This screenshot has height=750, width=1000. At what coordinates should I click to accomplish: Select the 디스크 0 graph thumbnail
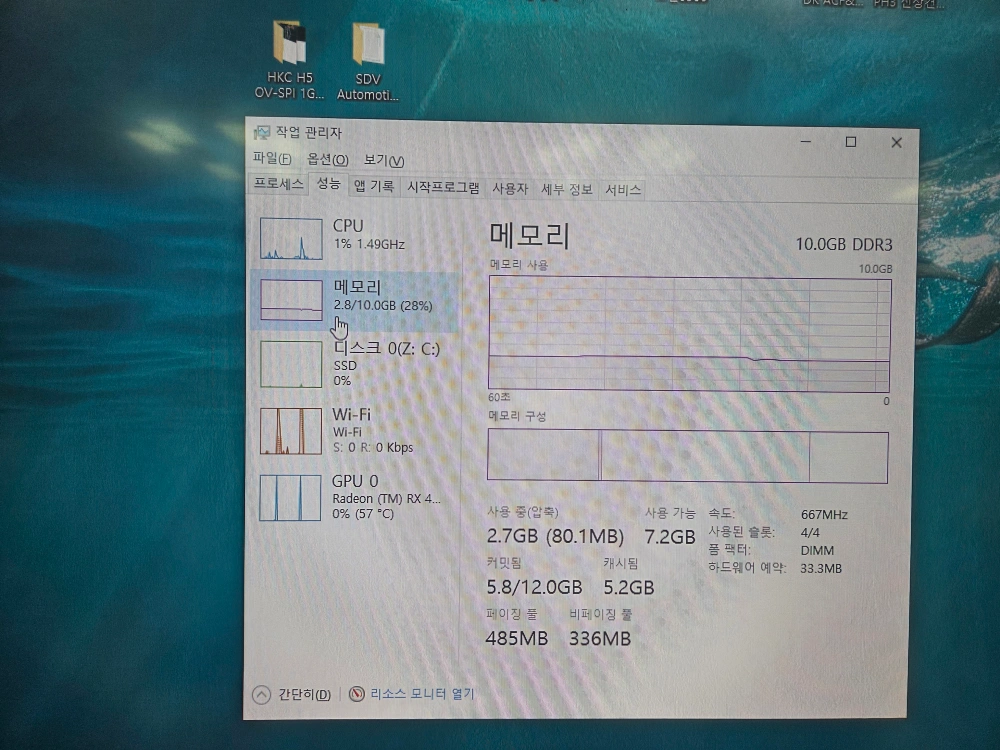tap(291, 364)
